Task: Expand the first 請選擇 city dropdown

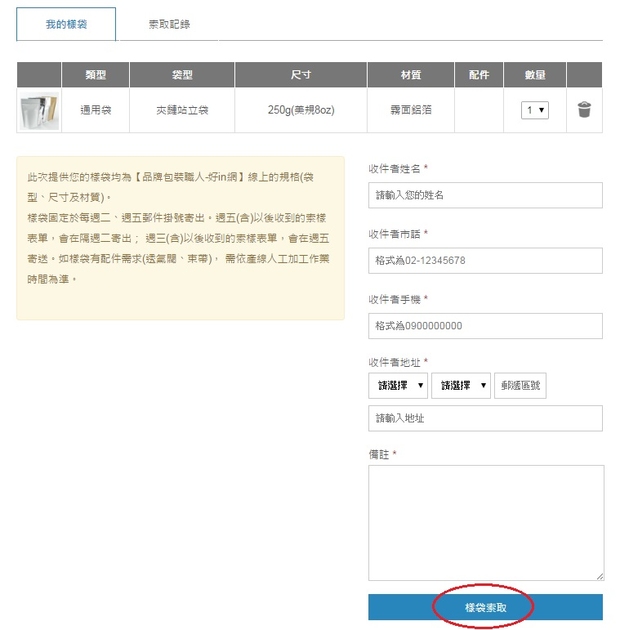Action: (x=398, y=385)
